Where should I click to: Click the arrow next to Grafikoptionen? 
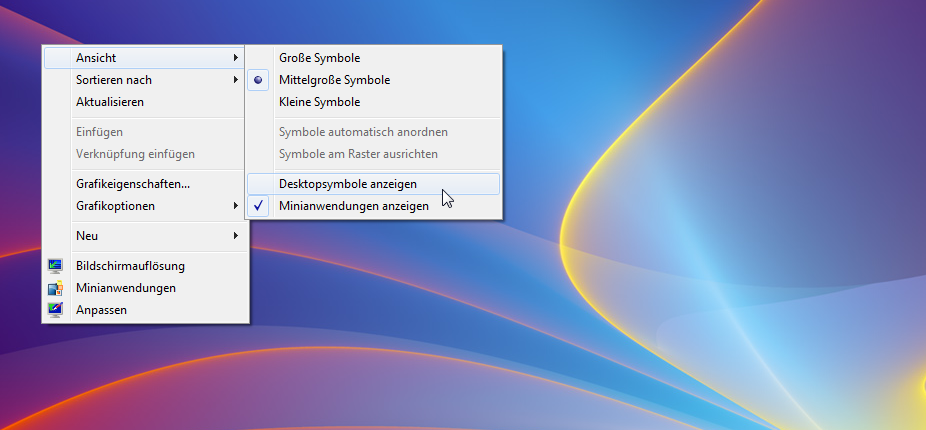pyautogui.click(x=236, y=206)
